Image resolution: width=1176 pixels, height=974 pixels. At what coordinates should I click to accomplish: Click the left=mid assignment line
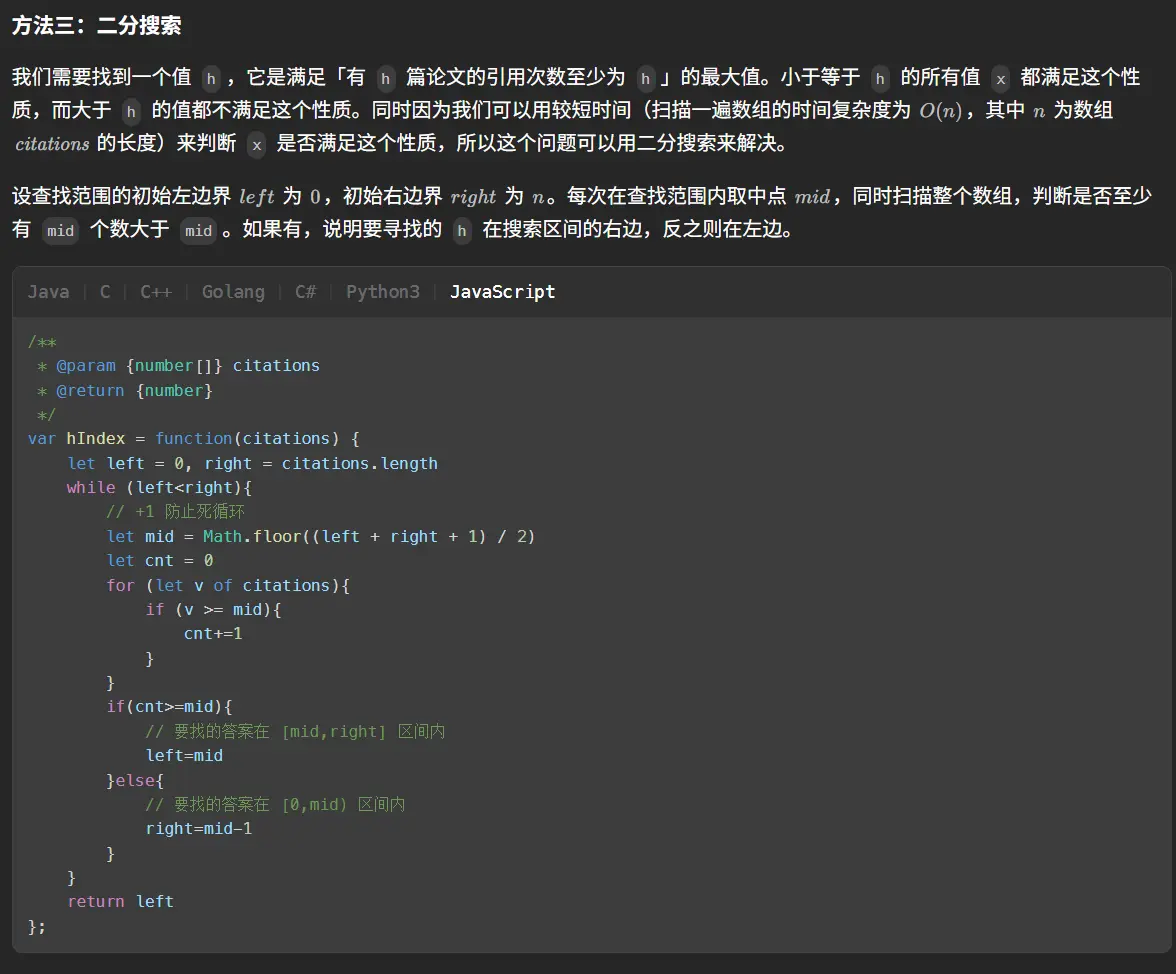184,755
